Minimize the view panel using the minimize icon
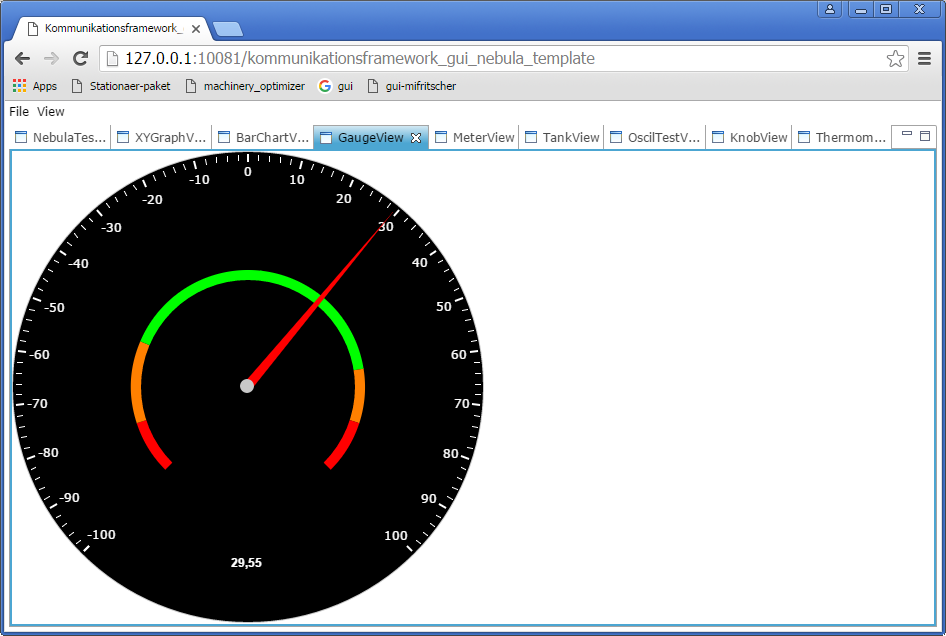 tap(907, 134)
